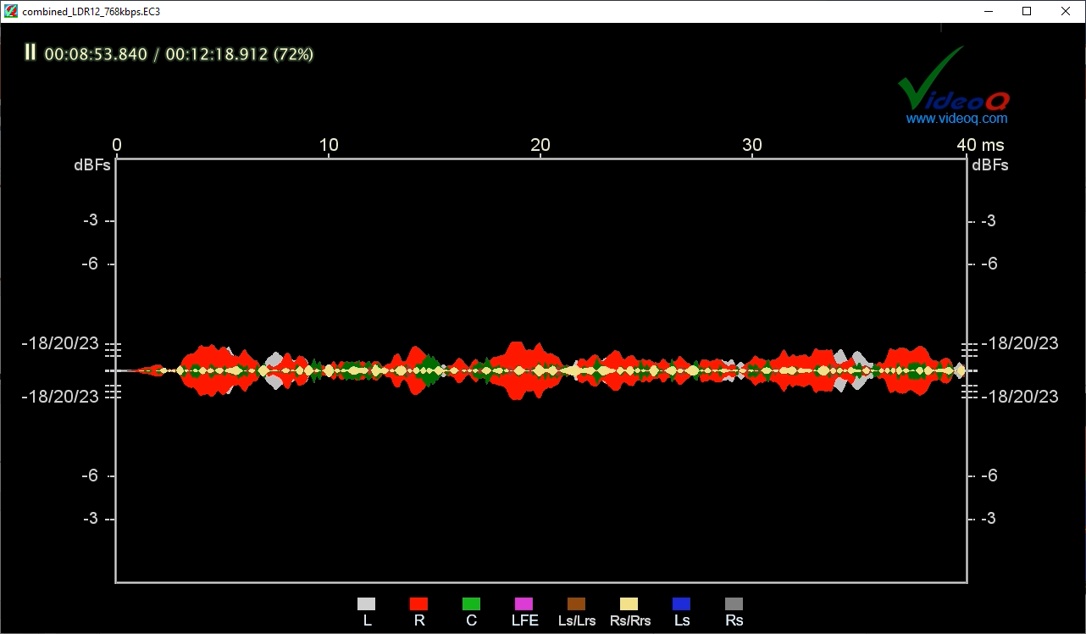Click the VideoQ application icon in title bar
The height and width of the screenshot is (634, 1086).
pos(10,11)
